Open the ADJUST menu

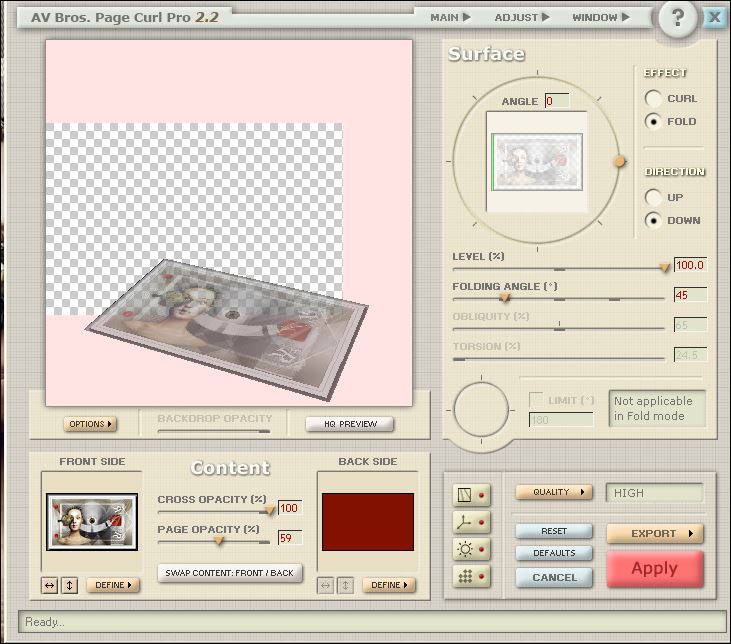click(522, 17)
